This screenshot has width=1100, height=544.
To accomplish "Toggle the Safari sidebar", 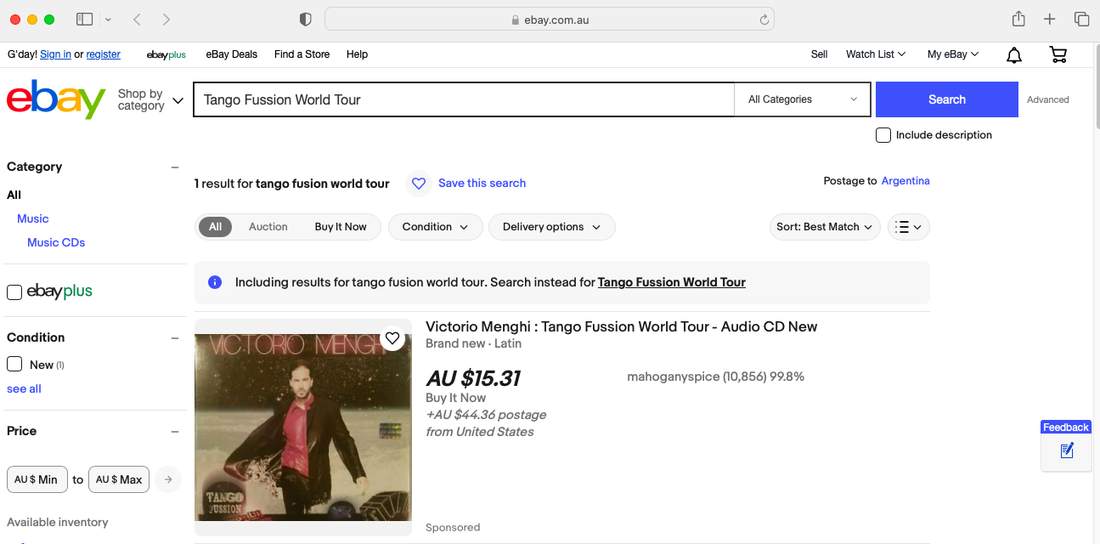I will [x=84, y=20].
